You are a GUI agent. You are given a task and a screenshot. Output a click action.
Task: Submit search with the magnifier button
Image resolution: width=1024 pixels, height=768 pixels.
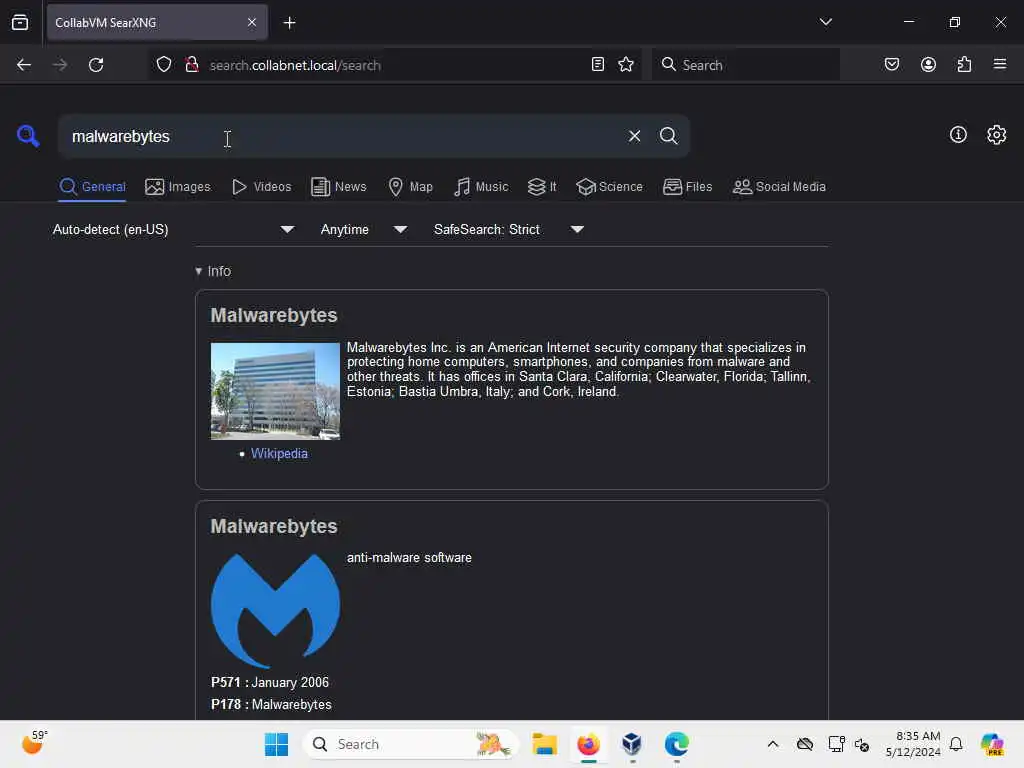(x=668, y=136)
